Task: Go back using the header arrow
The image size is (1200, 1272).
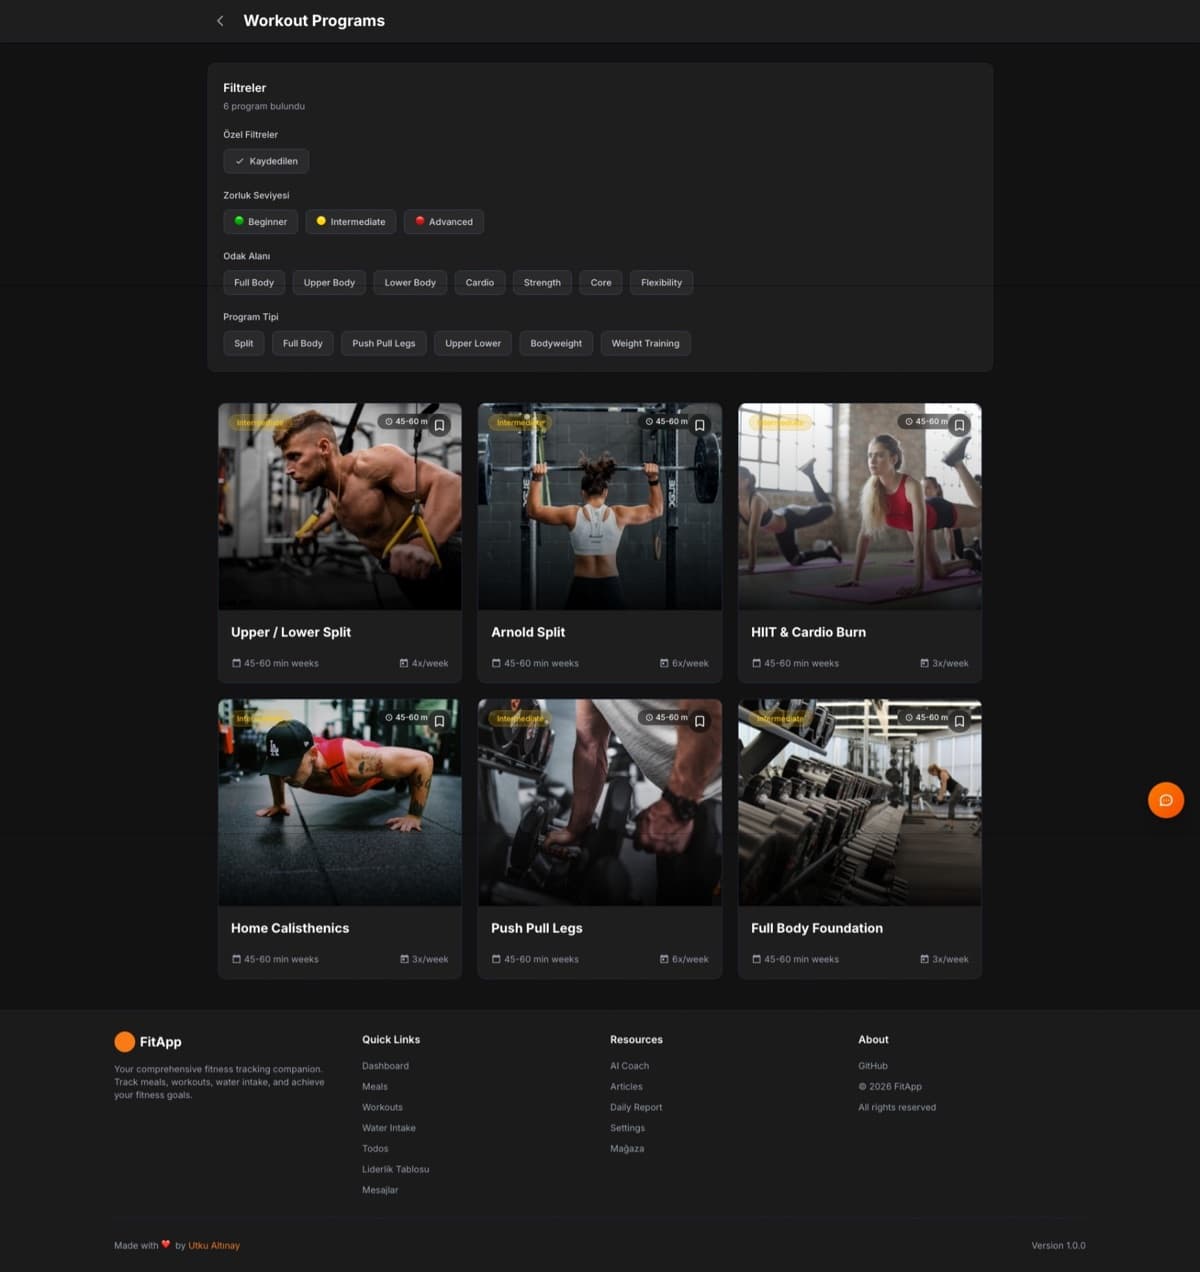Action: coord(220,21)
